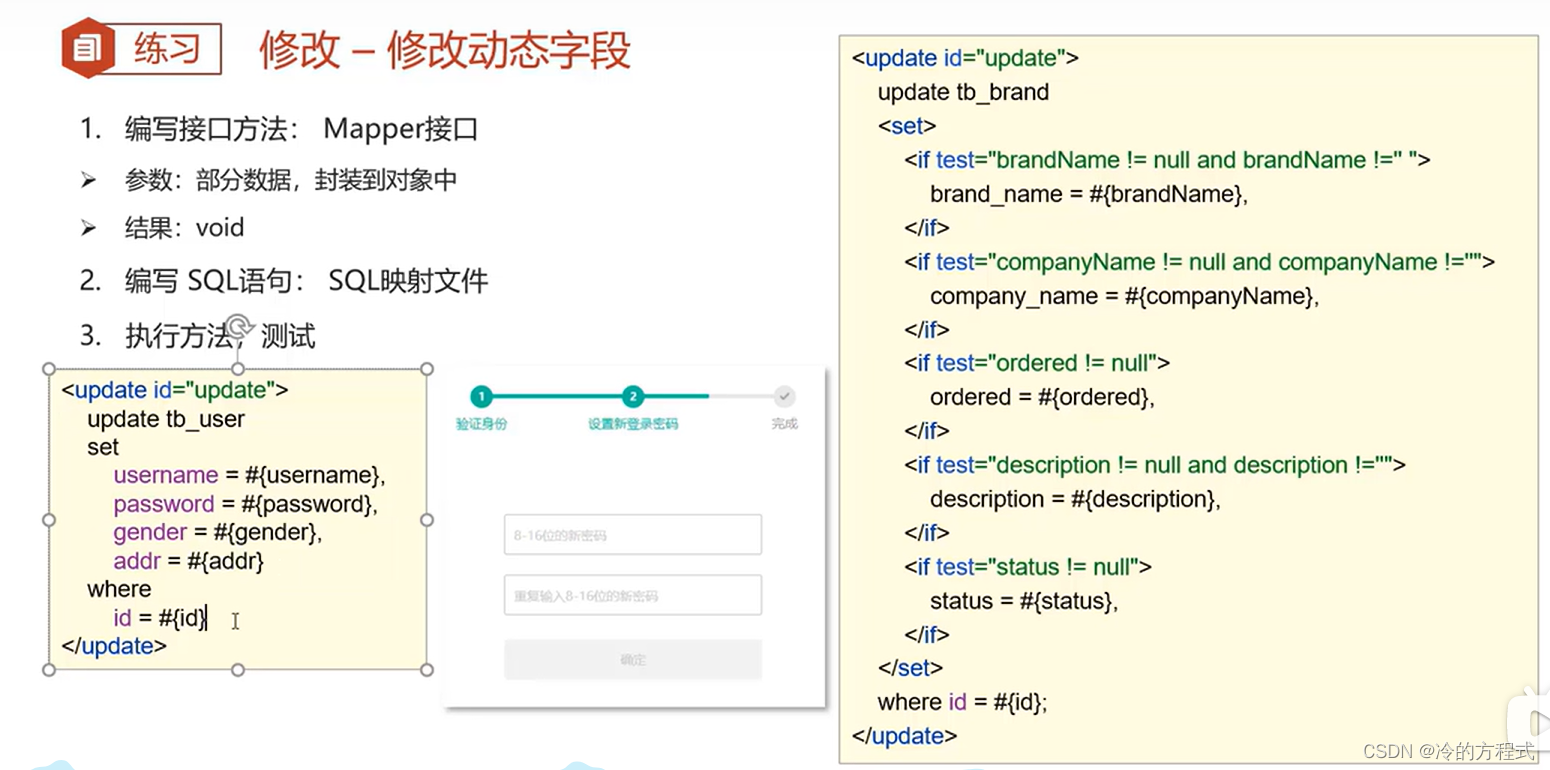Screen dimensions: 1550x770
Task: Click the ordered = #{ordered}, line
Action: [x=1042, y=398]
